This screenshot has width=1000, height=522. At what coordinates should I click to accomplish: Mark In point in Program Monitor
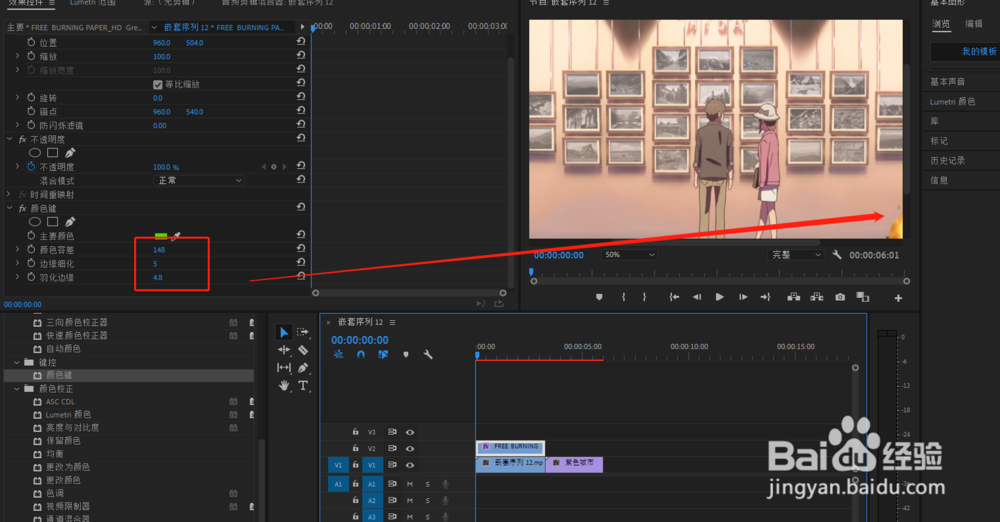tap(623, 297)
